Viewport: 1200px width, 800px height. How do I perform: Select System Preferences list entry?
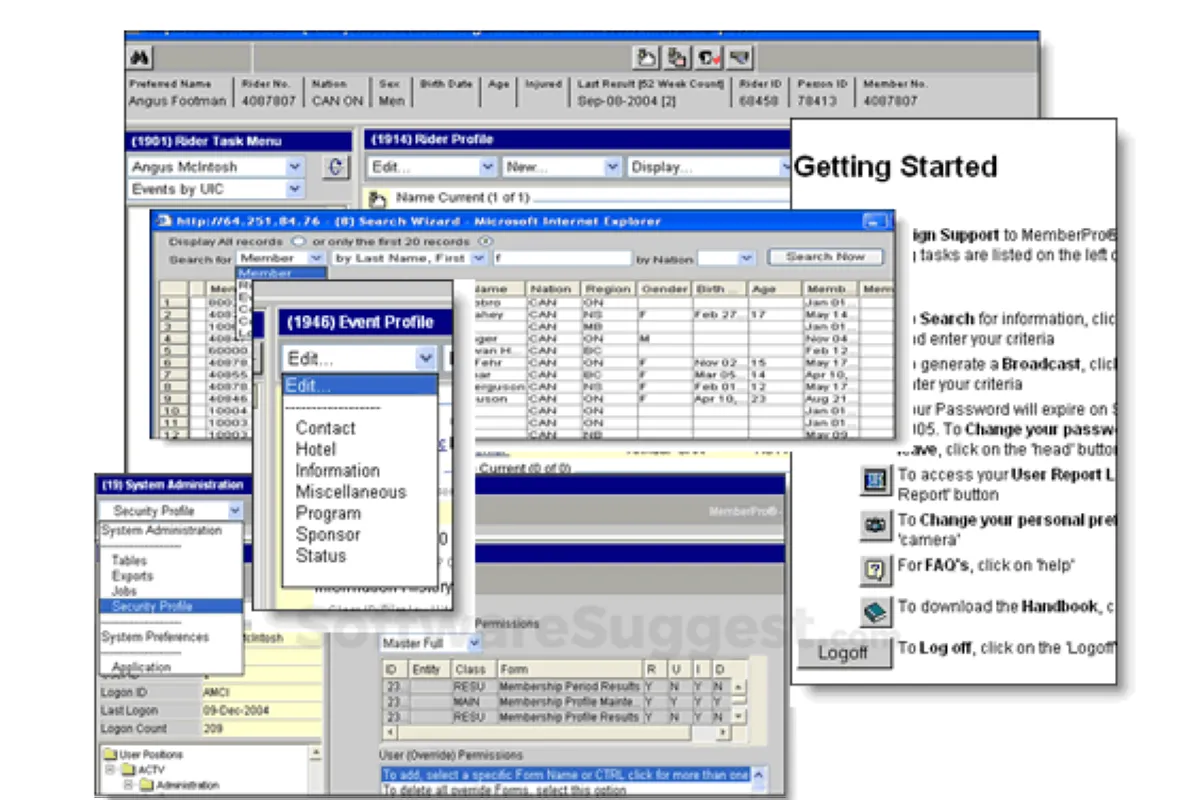155,637
